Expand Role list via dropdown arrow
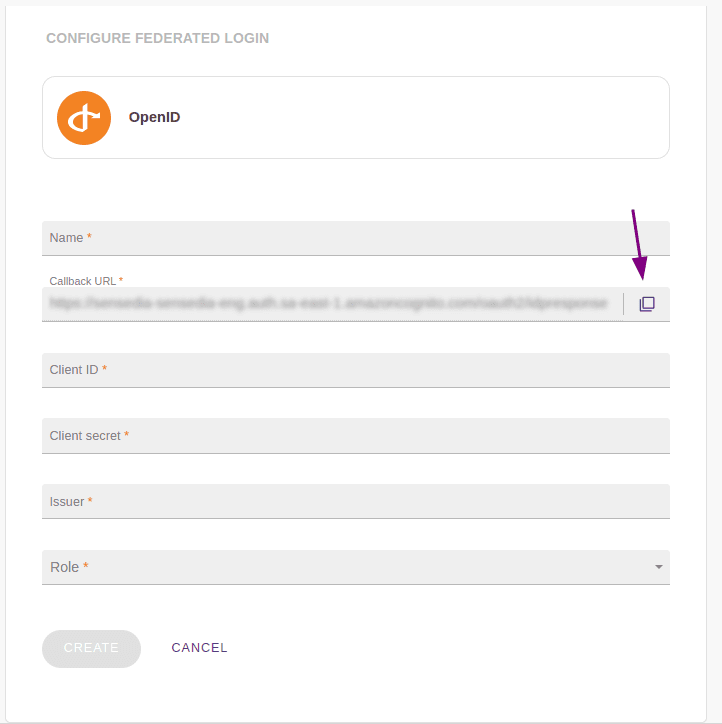The image size is (722, 724). [658, 567]
